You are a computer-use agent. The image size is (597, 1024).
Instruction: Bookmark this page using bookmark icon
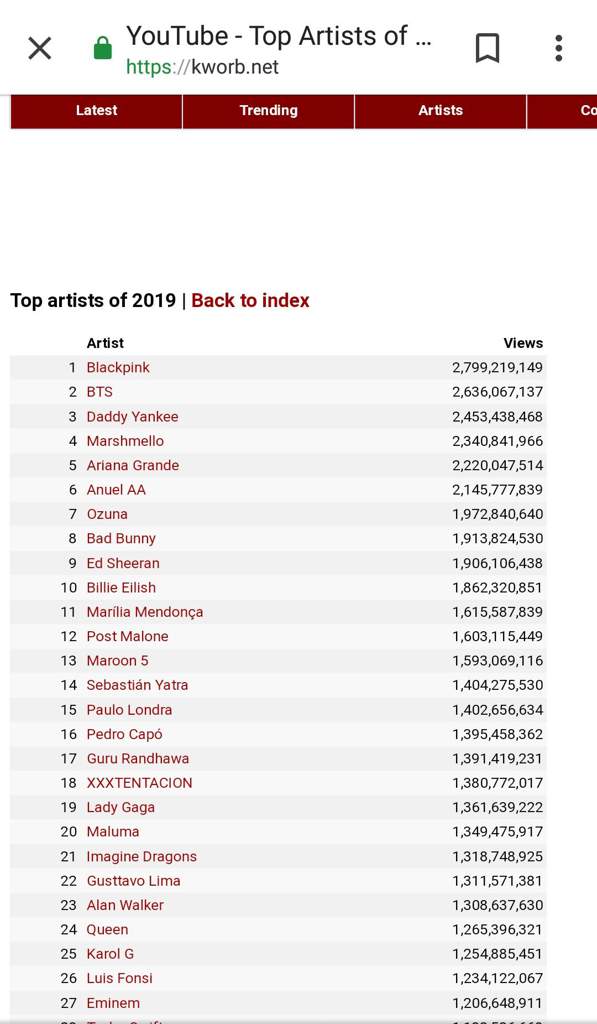click(487, 48)
